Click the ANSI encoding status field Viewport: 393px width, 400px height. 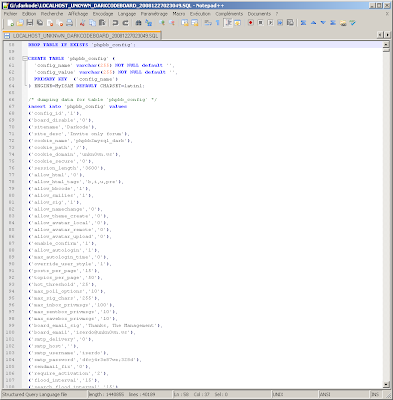343,394
